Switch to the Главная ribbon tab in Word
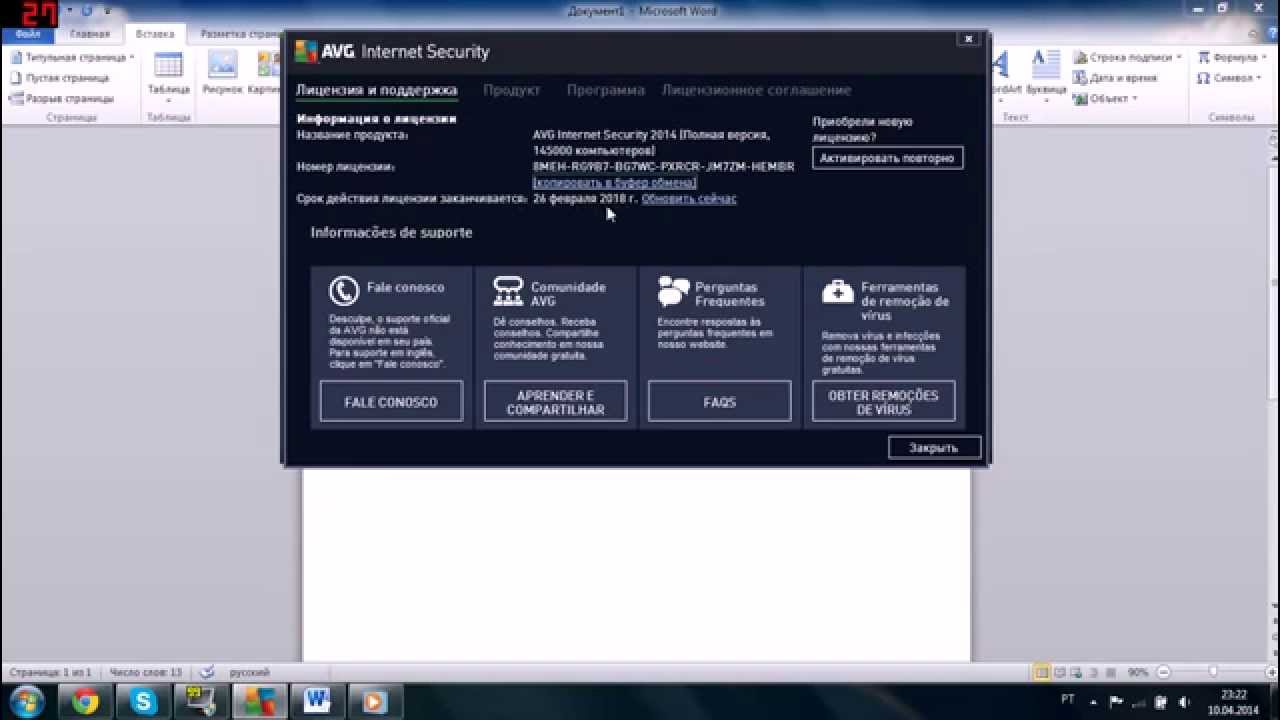 pyautogui.click(x=90, y=34)
